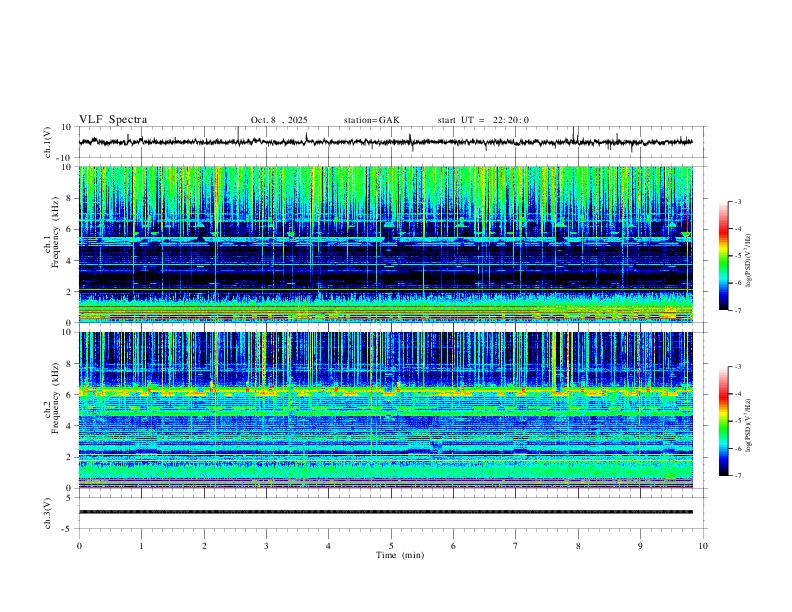Click the time axis tick label '5'
Screen dimensions: 792x612
click(x=391, y=546)
